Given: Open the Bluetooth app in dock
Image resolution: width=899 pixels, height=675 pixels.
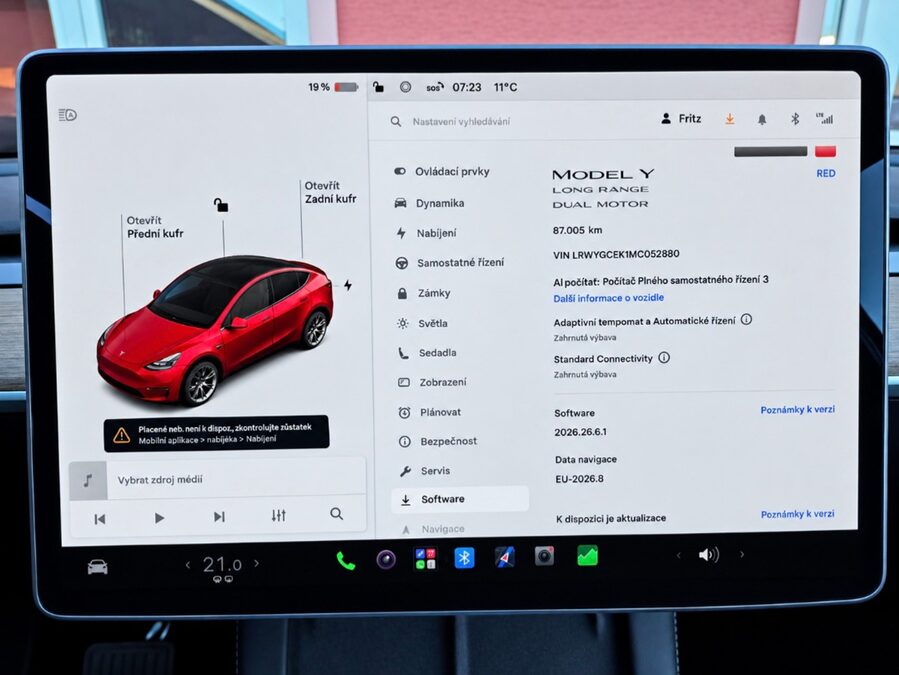Looking at the screenshot, I should coord(464,557).
